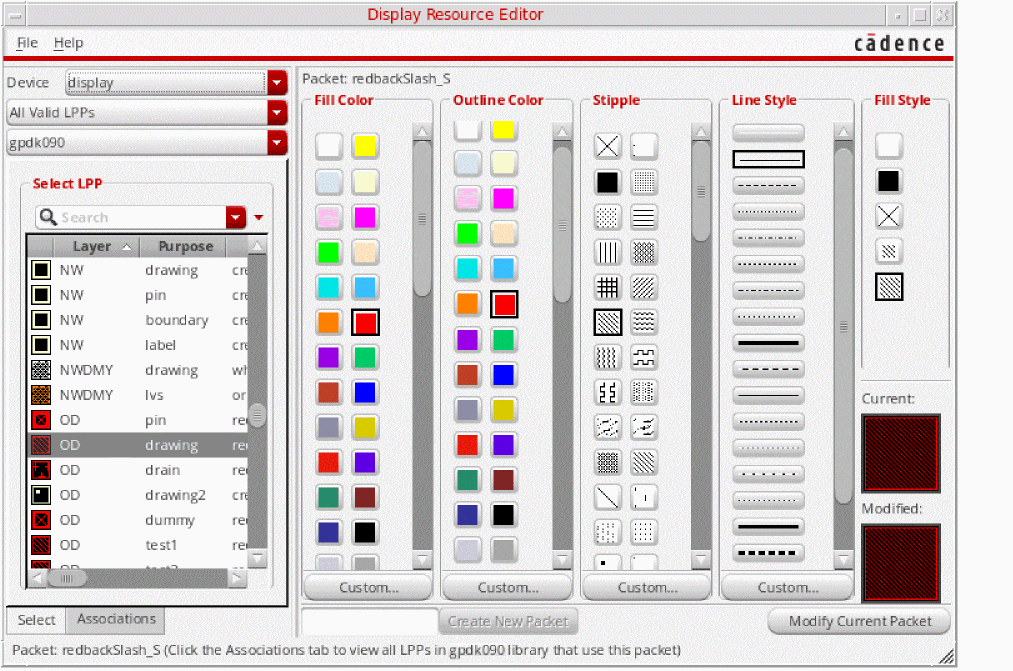Click the NWDMY lvs orange layer icon
This screenshot has height=671, width=1013.
click(x=41, y=395)
